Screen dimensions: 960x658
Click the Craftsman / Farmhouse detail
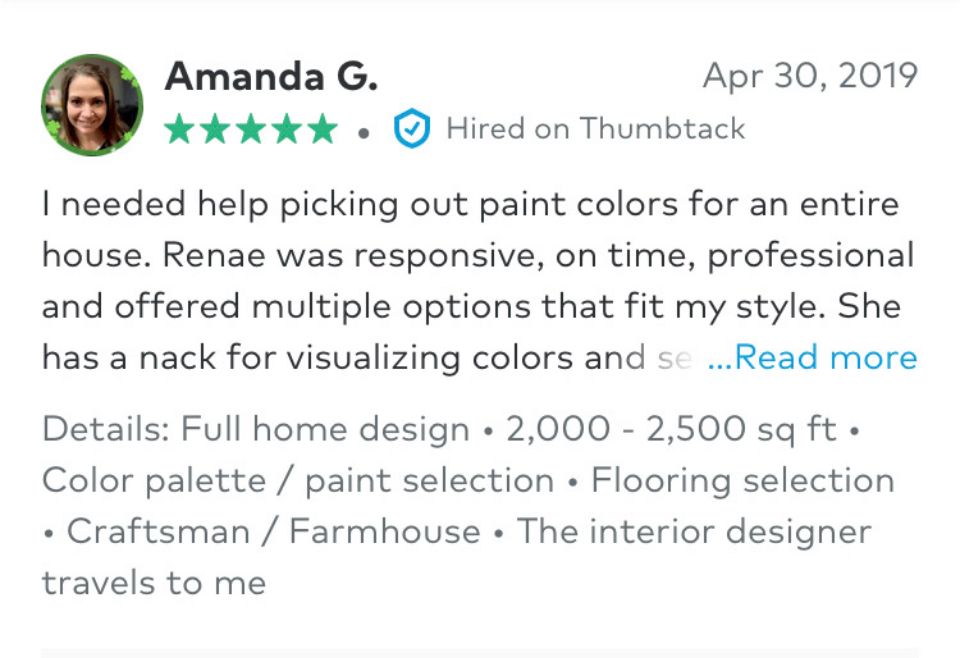[x=274, y=531]
